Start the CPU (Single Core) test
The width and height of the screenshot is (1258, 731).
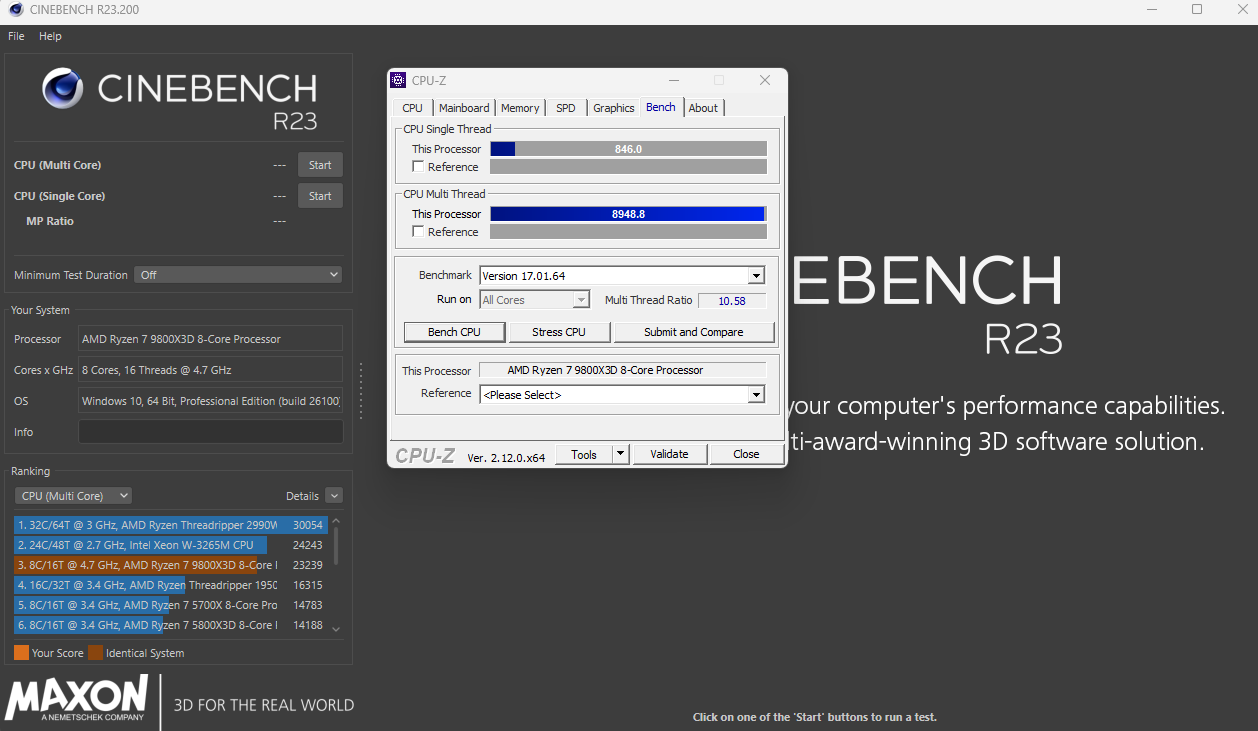320,196
